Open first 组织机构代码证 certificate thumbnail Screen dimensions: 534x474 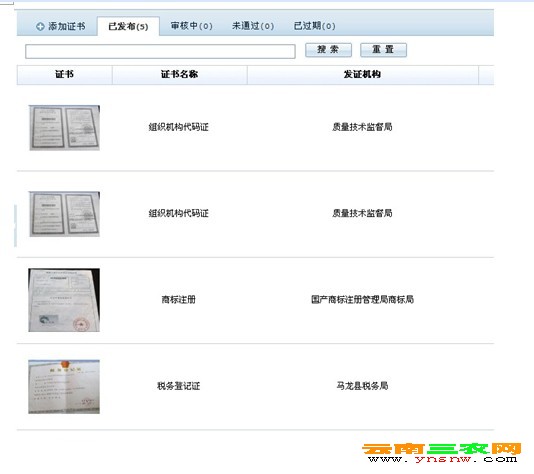click(64, 127)
